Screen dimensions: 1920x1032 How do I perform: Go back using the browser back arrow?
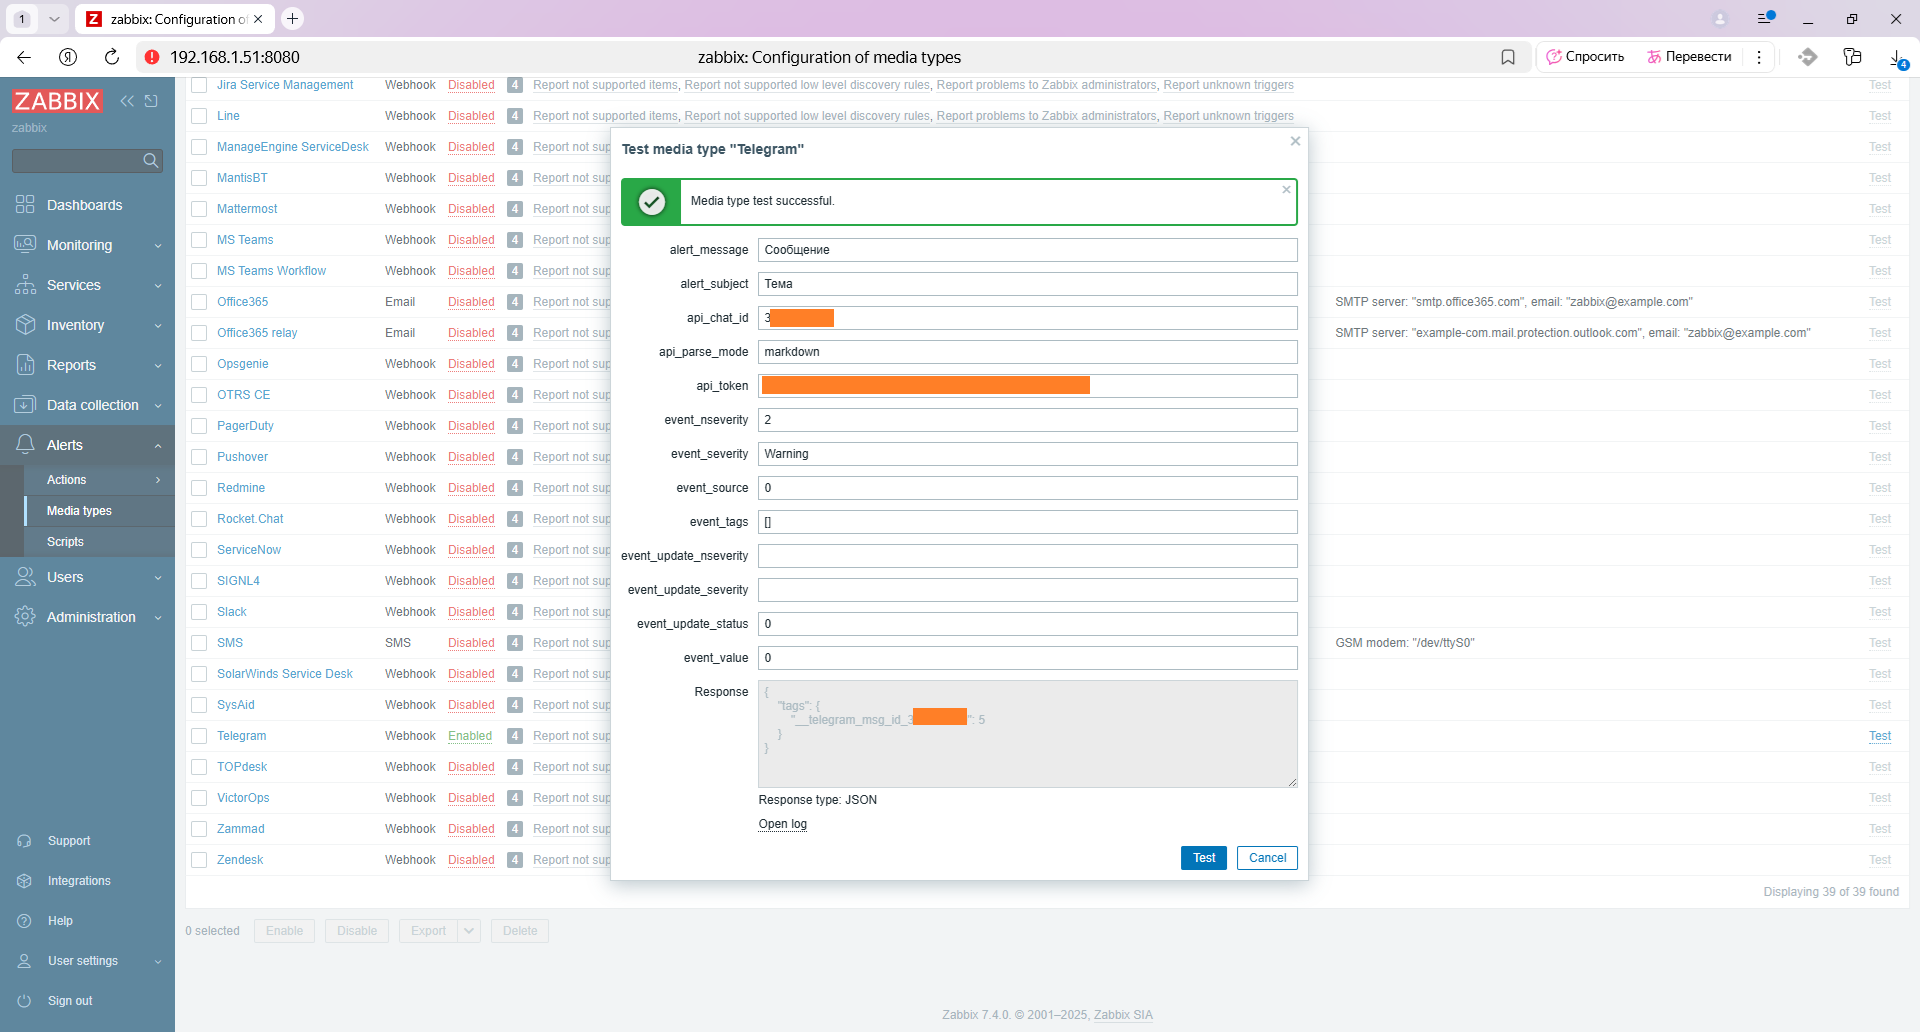24,57
